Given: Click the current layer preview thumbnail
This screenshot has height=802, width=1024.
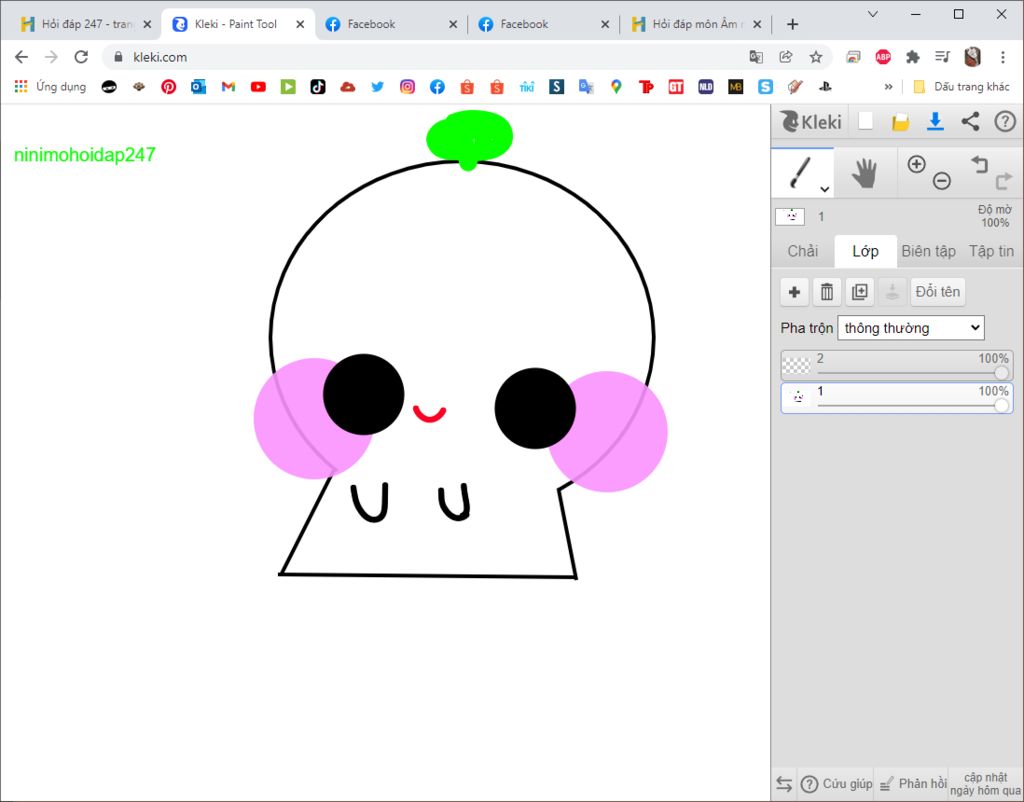Looking at the screenshot, I should point(790,216).
